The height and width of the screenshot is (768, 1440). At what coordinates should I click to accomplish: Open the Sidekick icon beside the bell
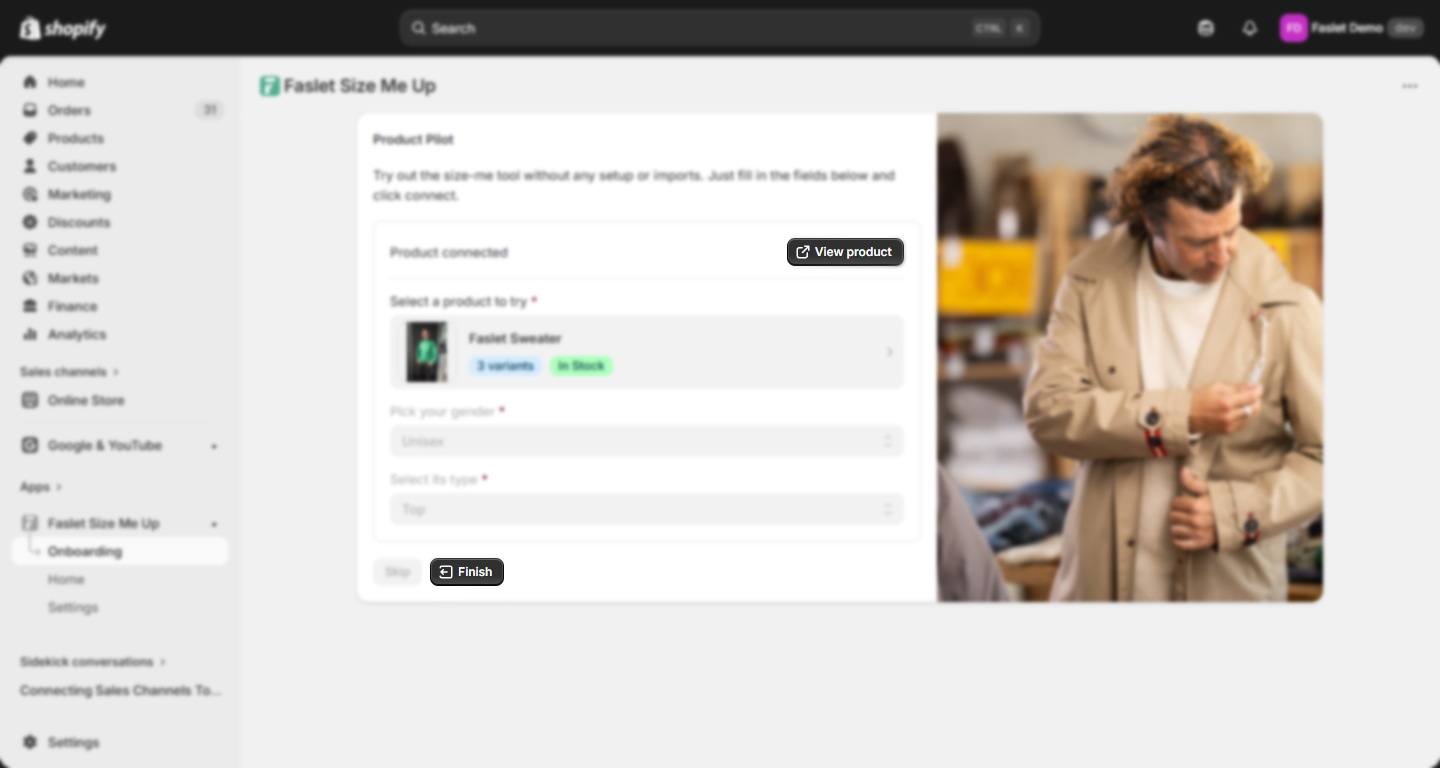click(x=1206, y=28)
